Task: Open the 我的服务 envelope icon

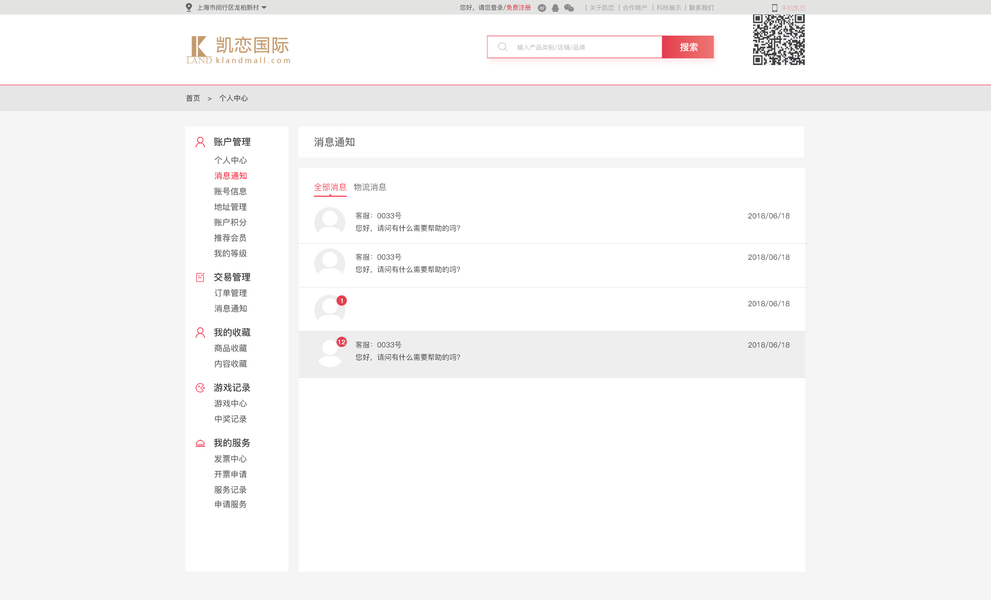Action: click(198, 442)
